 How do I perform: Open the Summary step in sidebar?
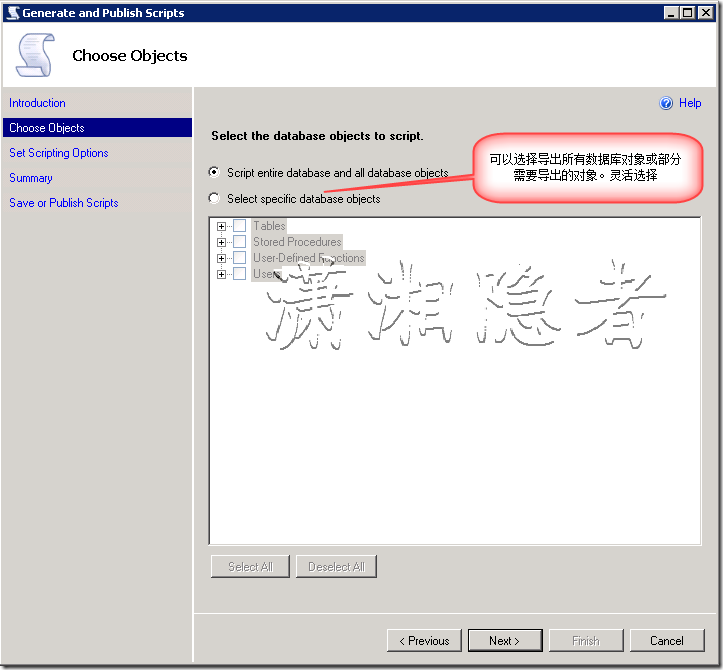[x=31, y=178]
